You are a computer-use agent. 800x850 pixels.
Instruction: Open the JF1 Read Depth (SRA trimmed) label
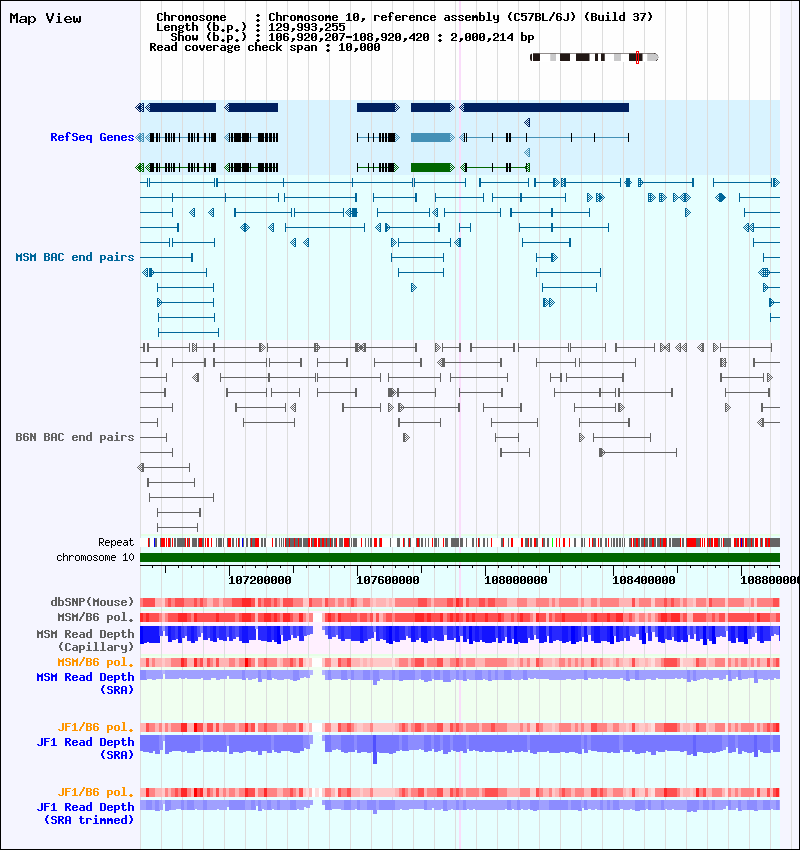pyautogui.click(x=85, y=813)
